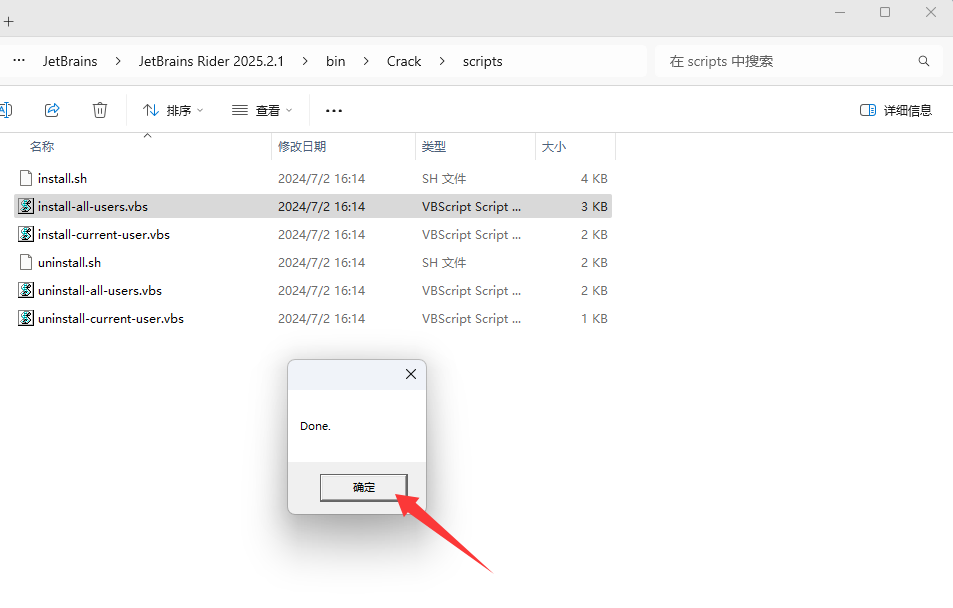This screenshot has width=953, height=608.
Task: Click the 1 KB size of uninstall-current-user.vbs
Action: [x=594, y=319]
